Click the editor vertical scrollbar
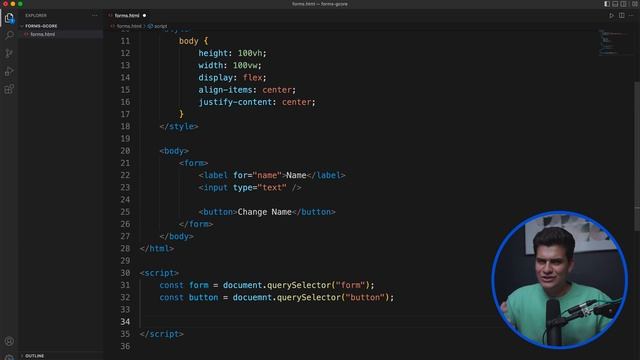 point(637,155)
